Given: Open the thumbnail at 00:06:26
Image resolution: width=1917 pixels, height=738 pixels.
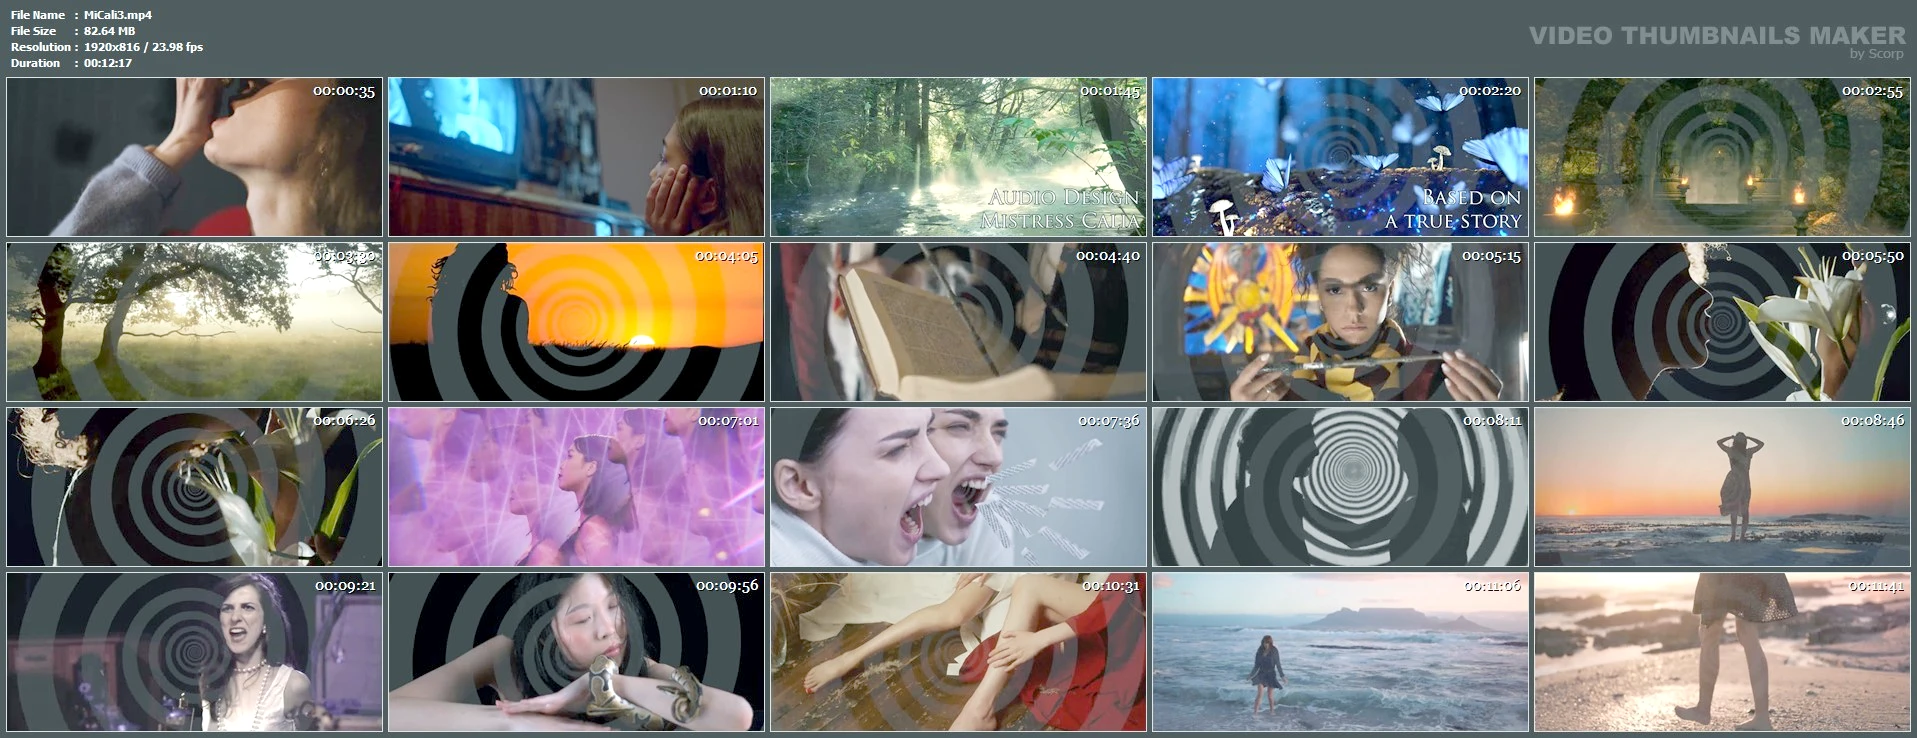Looking at the screenshot, I should pyautogui.click(x=194, y=487).
